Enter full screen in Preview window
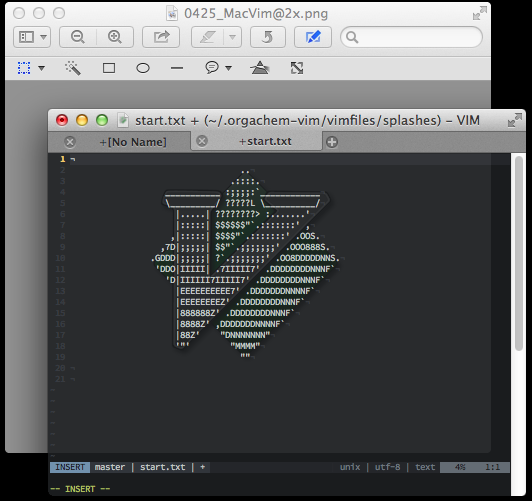Screen dimensions: 532x501 tap(480, 14)
